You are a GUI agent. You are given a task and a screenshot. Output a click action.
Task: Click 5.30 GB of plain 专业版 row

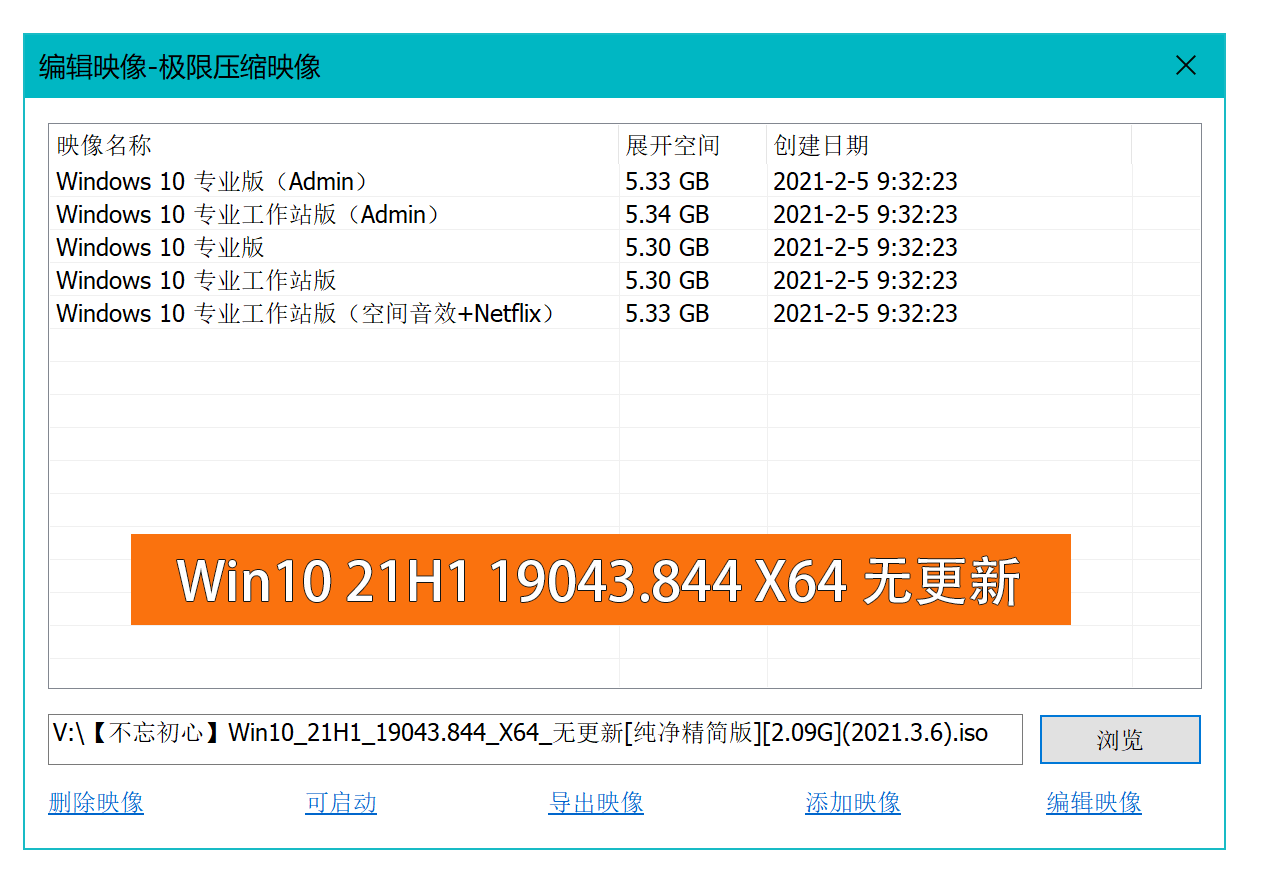[667, 247]
